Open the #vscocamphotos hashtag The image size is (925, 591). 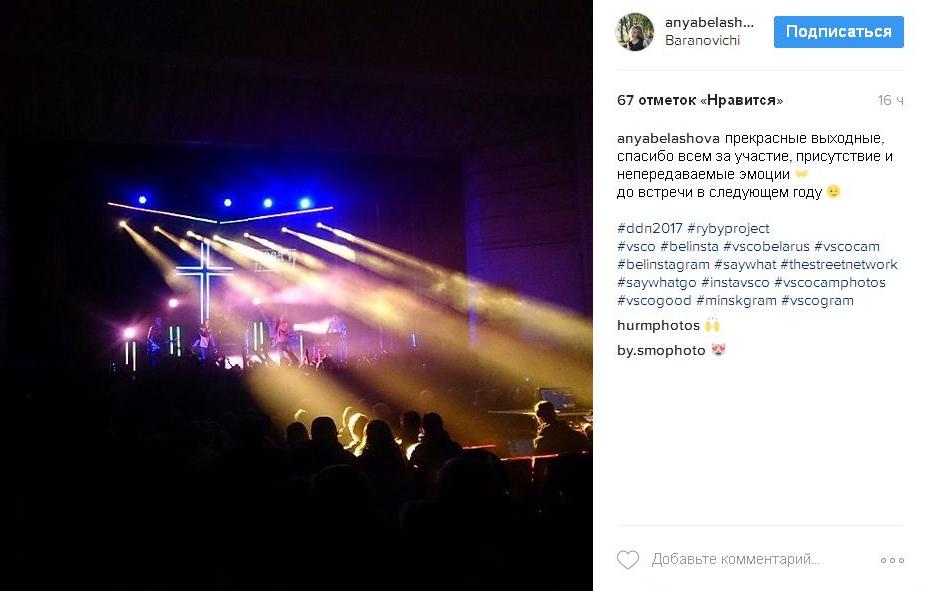tap(829, 283)
